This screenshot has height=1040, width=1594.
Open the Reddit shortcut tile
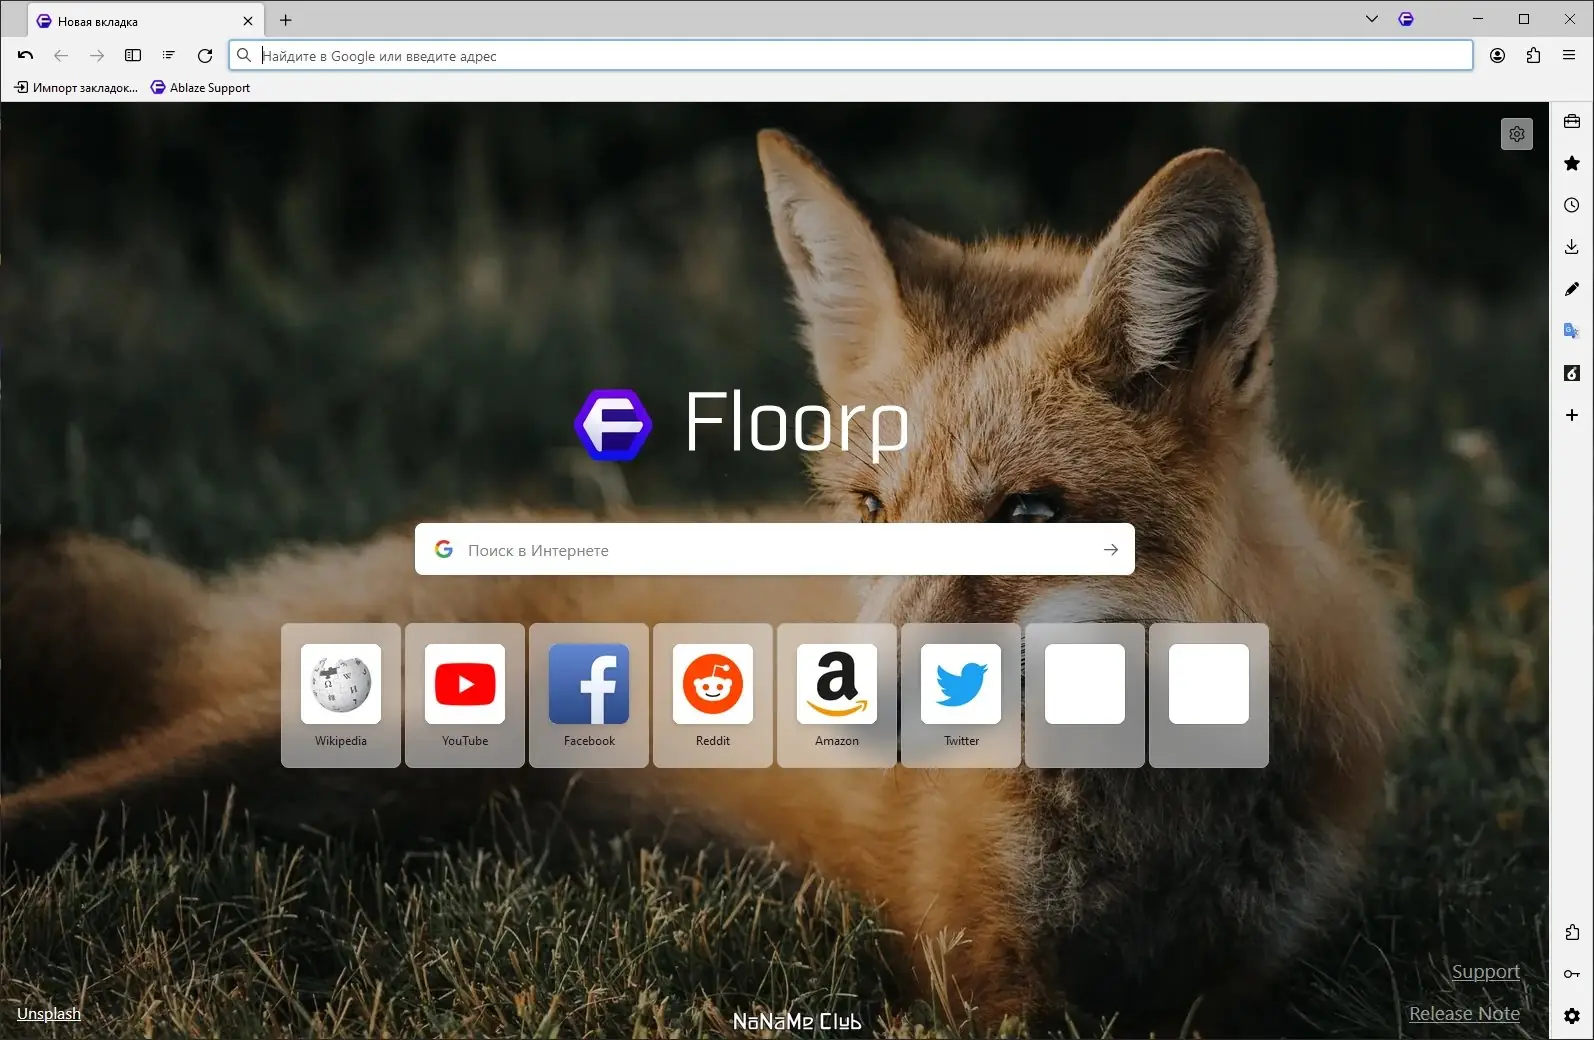(713, 696)
